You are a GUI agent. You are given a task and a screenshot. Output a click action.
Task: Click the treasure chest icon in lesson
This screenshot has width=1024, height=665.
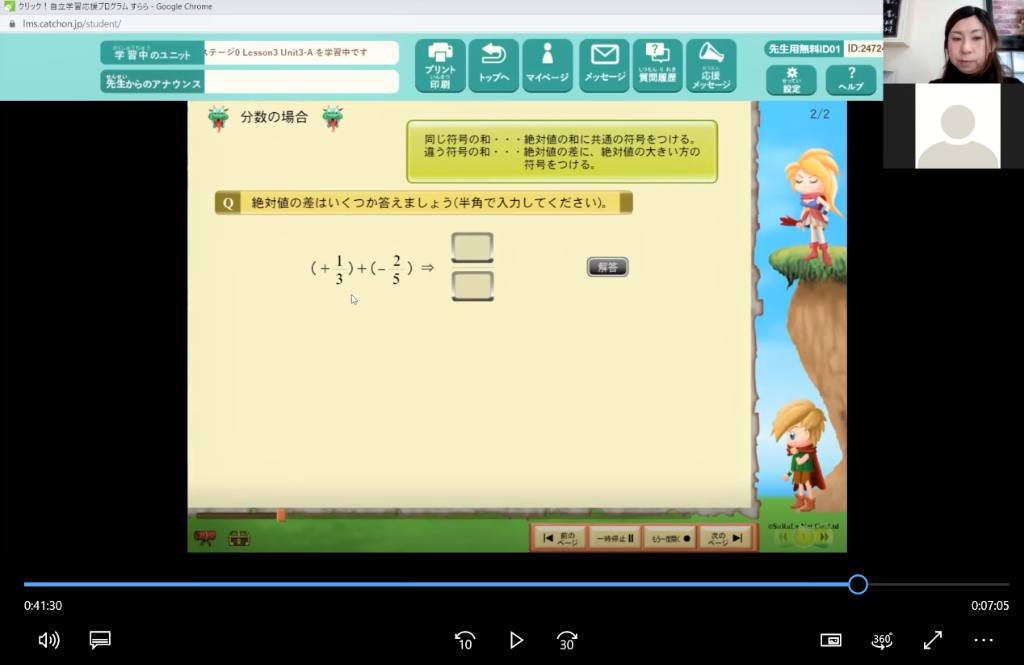tap(239, 538)
